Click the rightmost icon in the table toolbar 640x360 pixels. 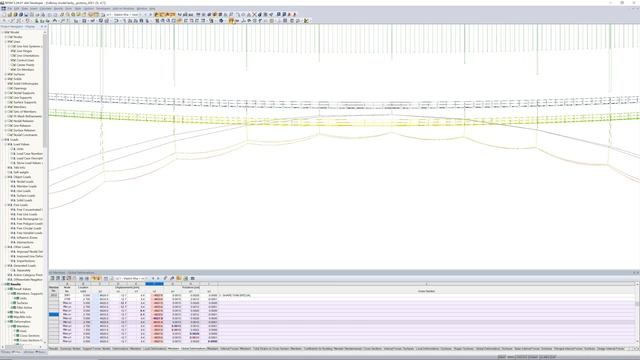[193, 278]
